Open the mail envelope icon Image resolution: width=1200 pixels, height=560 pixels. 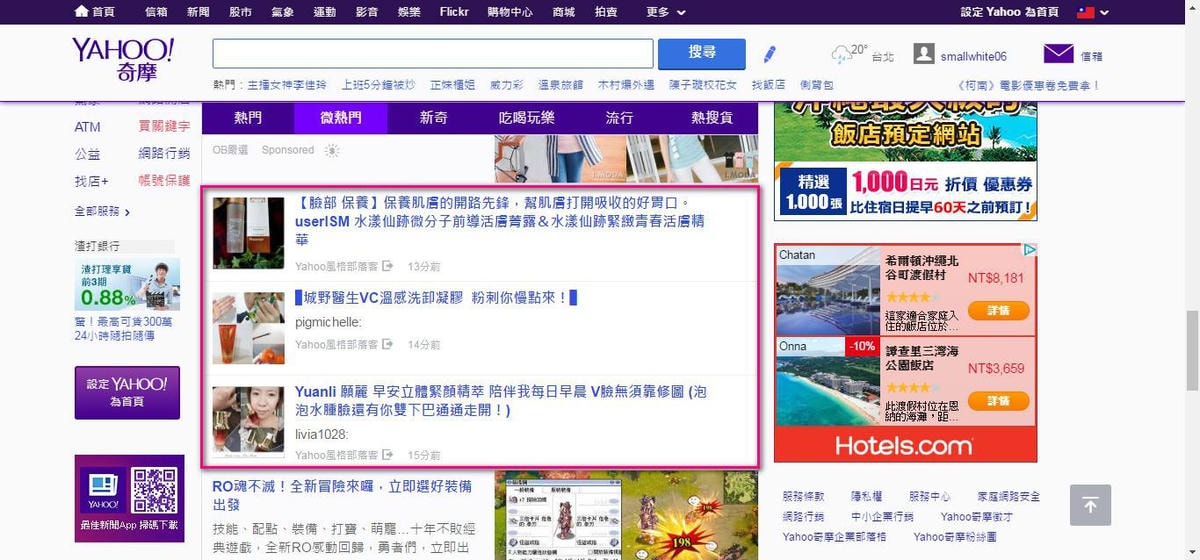(1058, 54)
